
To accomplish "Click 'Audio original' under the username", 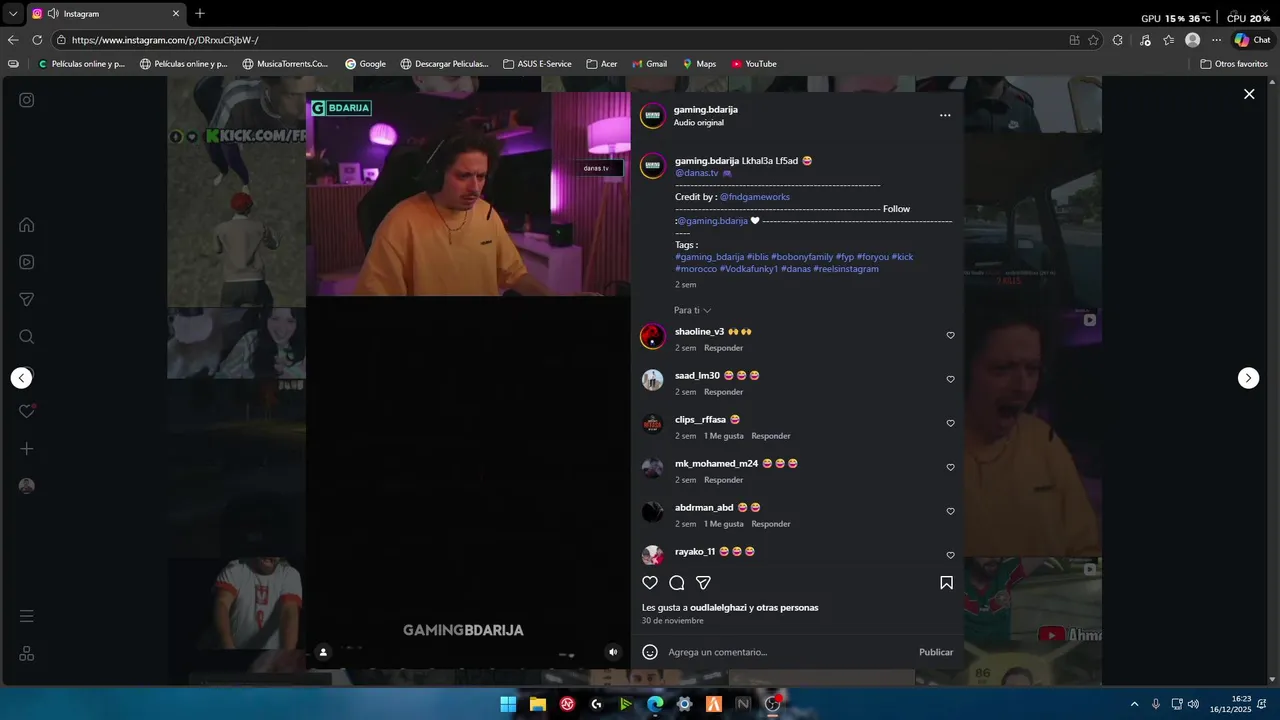I will pos(699,123).
